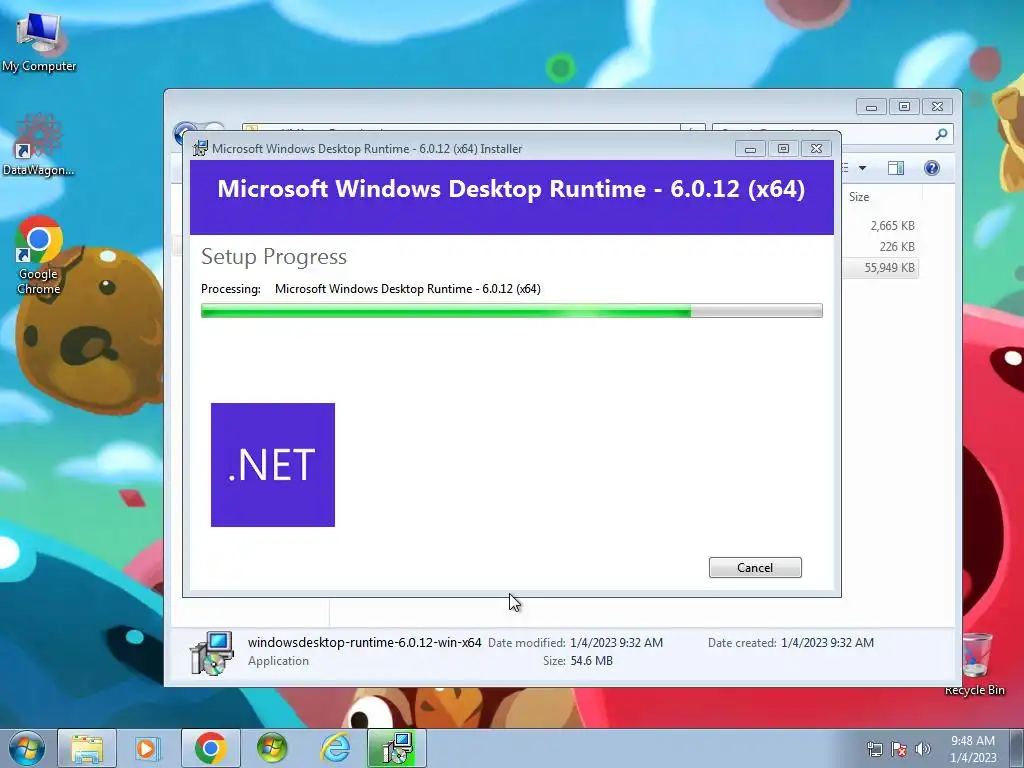Open Chrome from the taskbar
The width and height of the screenshot is (1024, 768).
(210, 748)
